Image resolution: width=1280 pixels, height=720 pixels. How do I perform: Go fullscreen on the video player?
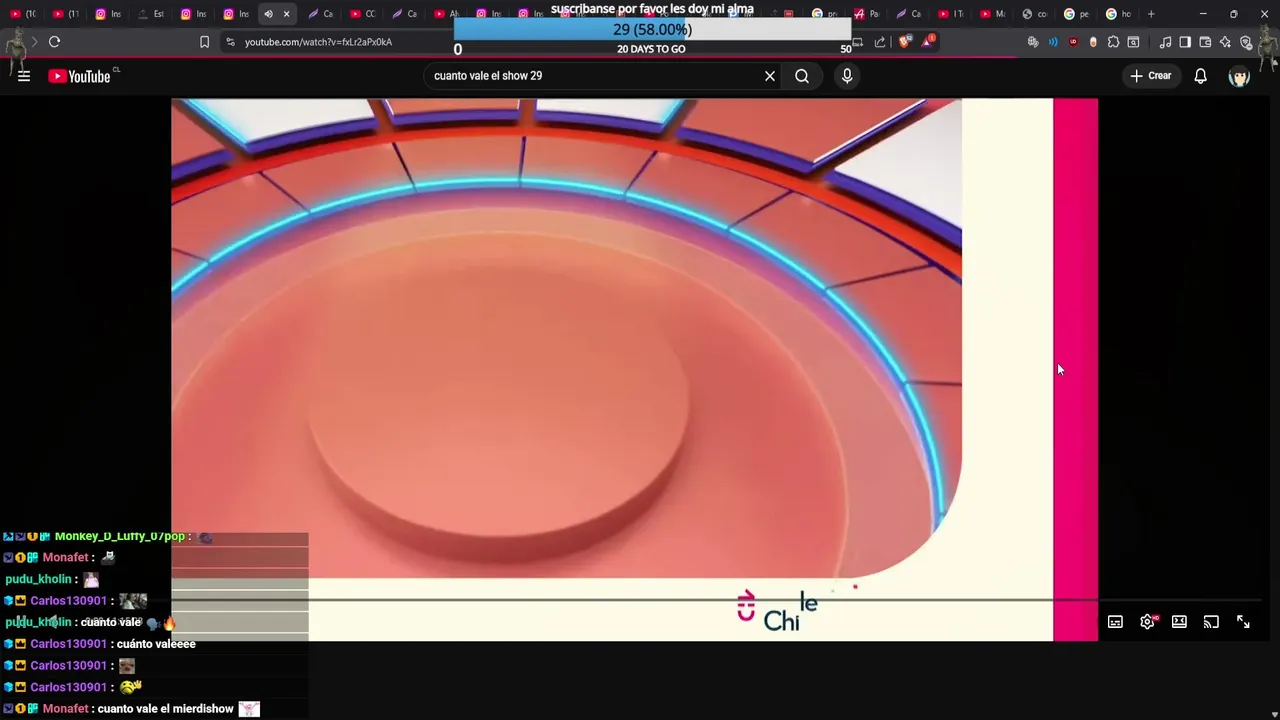[x=1243, y=622]
